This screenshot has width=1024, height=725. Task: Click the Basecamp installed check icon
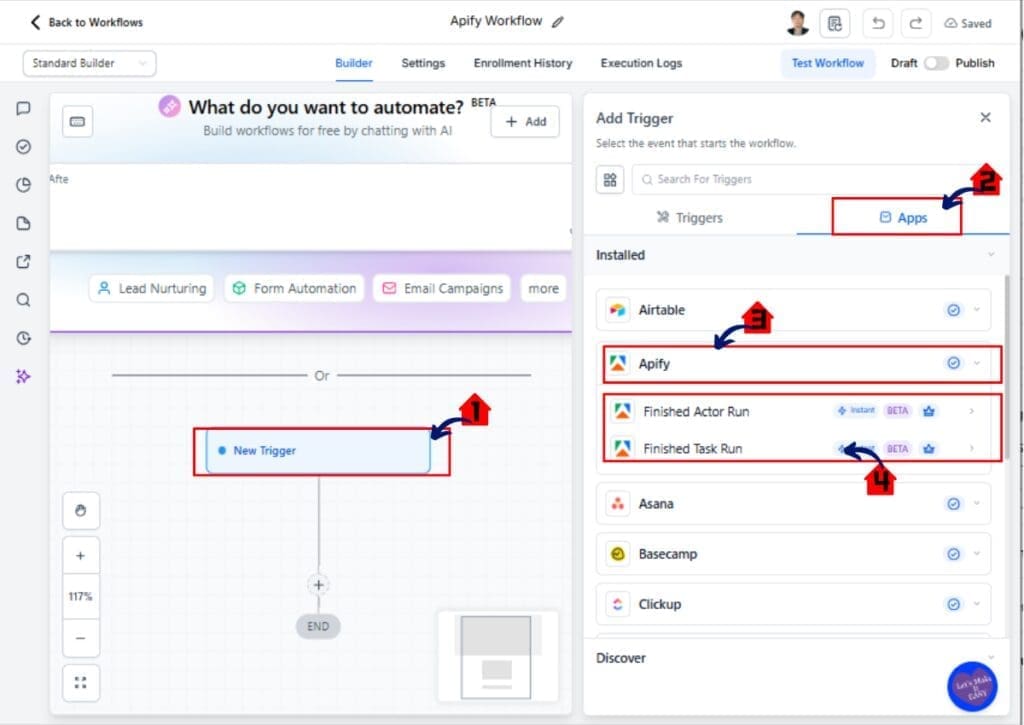coord(953,554)
